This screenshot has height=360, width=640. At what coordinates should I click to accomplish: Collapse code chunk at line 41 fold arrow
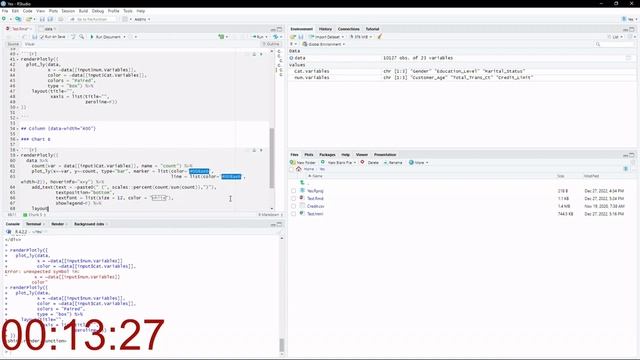pos(17,60)
